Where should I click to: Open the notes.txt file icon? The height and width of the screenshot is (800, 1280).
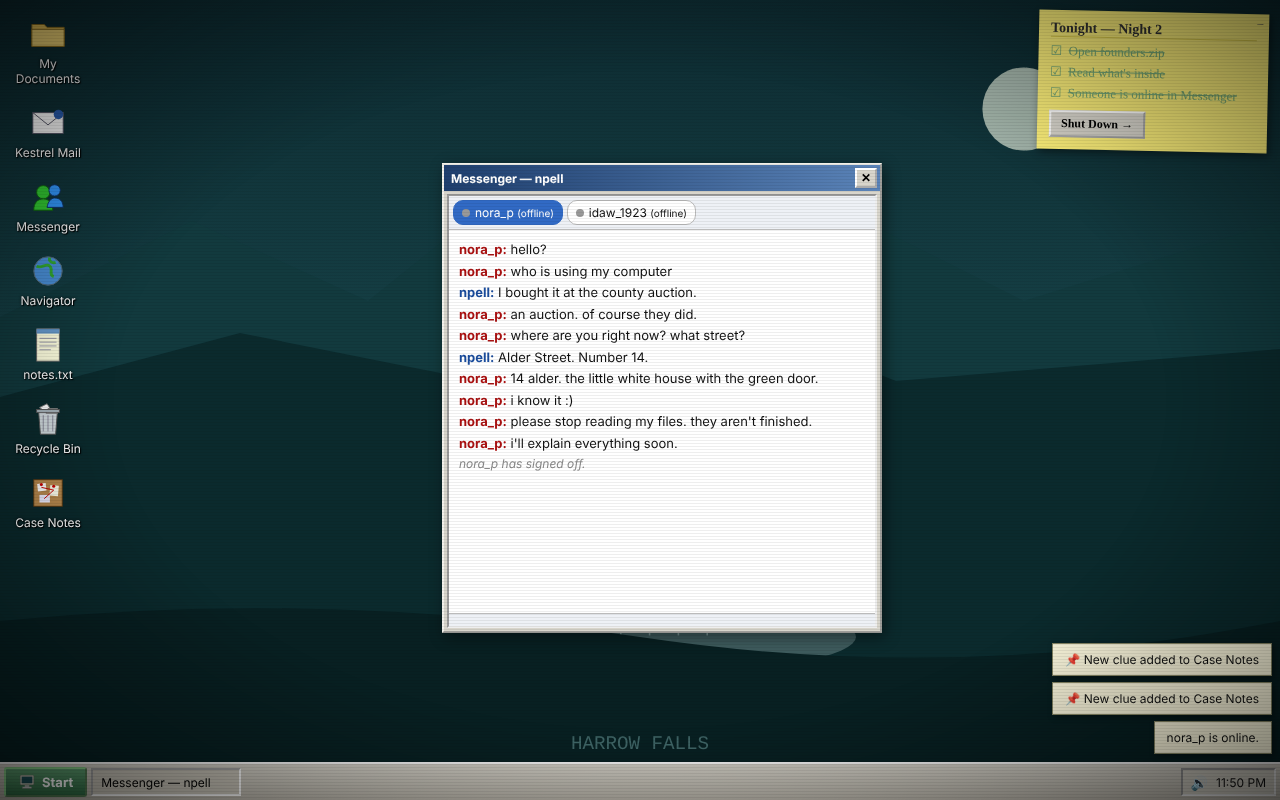click(x=48, y=355)
